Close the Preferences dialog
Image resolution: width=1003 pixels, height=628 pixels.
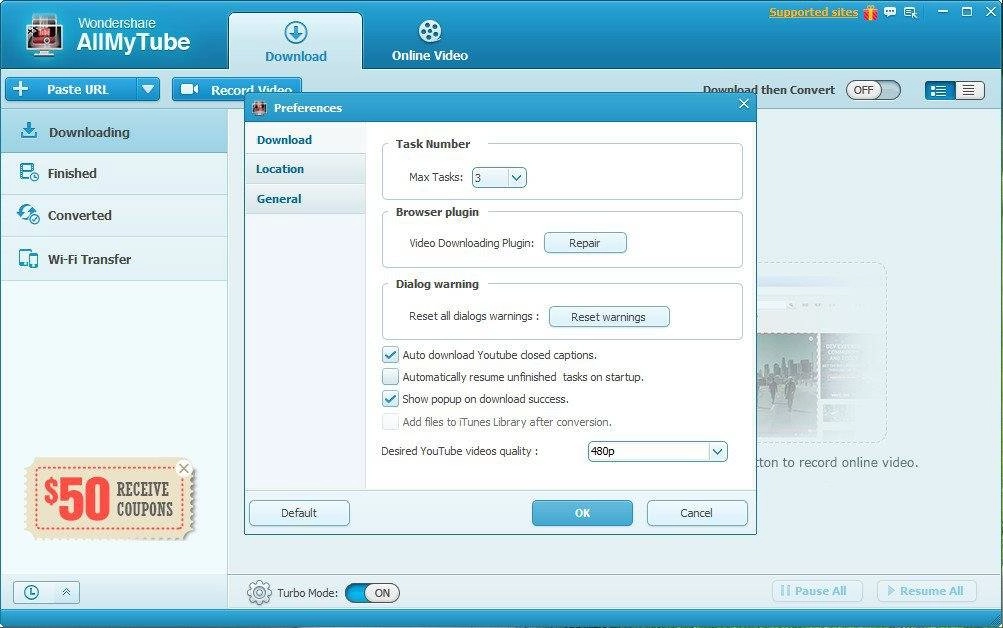tap(743, 104)
